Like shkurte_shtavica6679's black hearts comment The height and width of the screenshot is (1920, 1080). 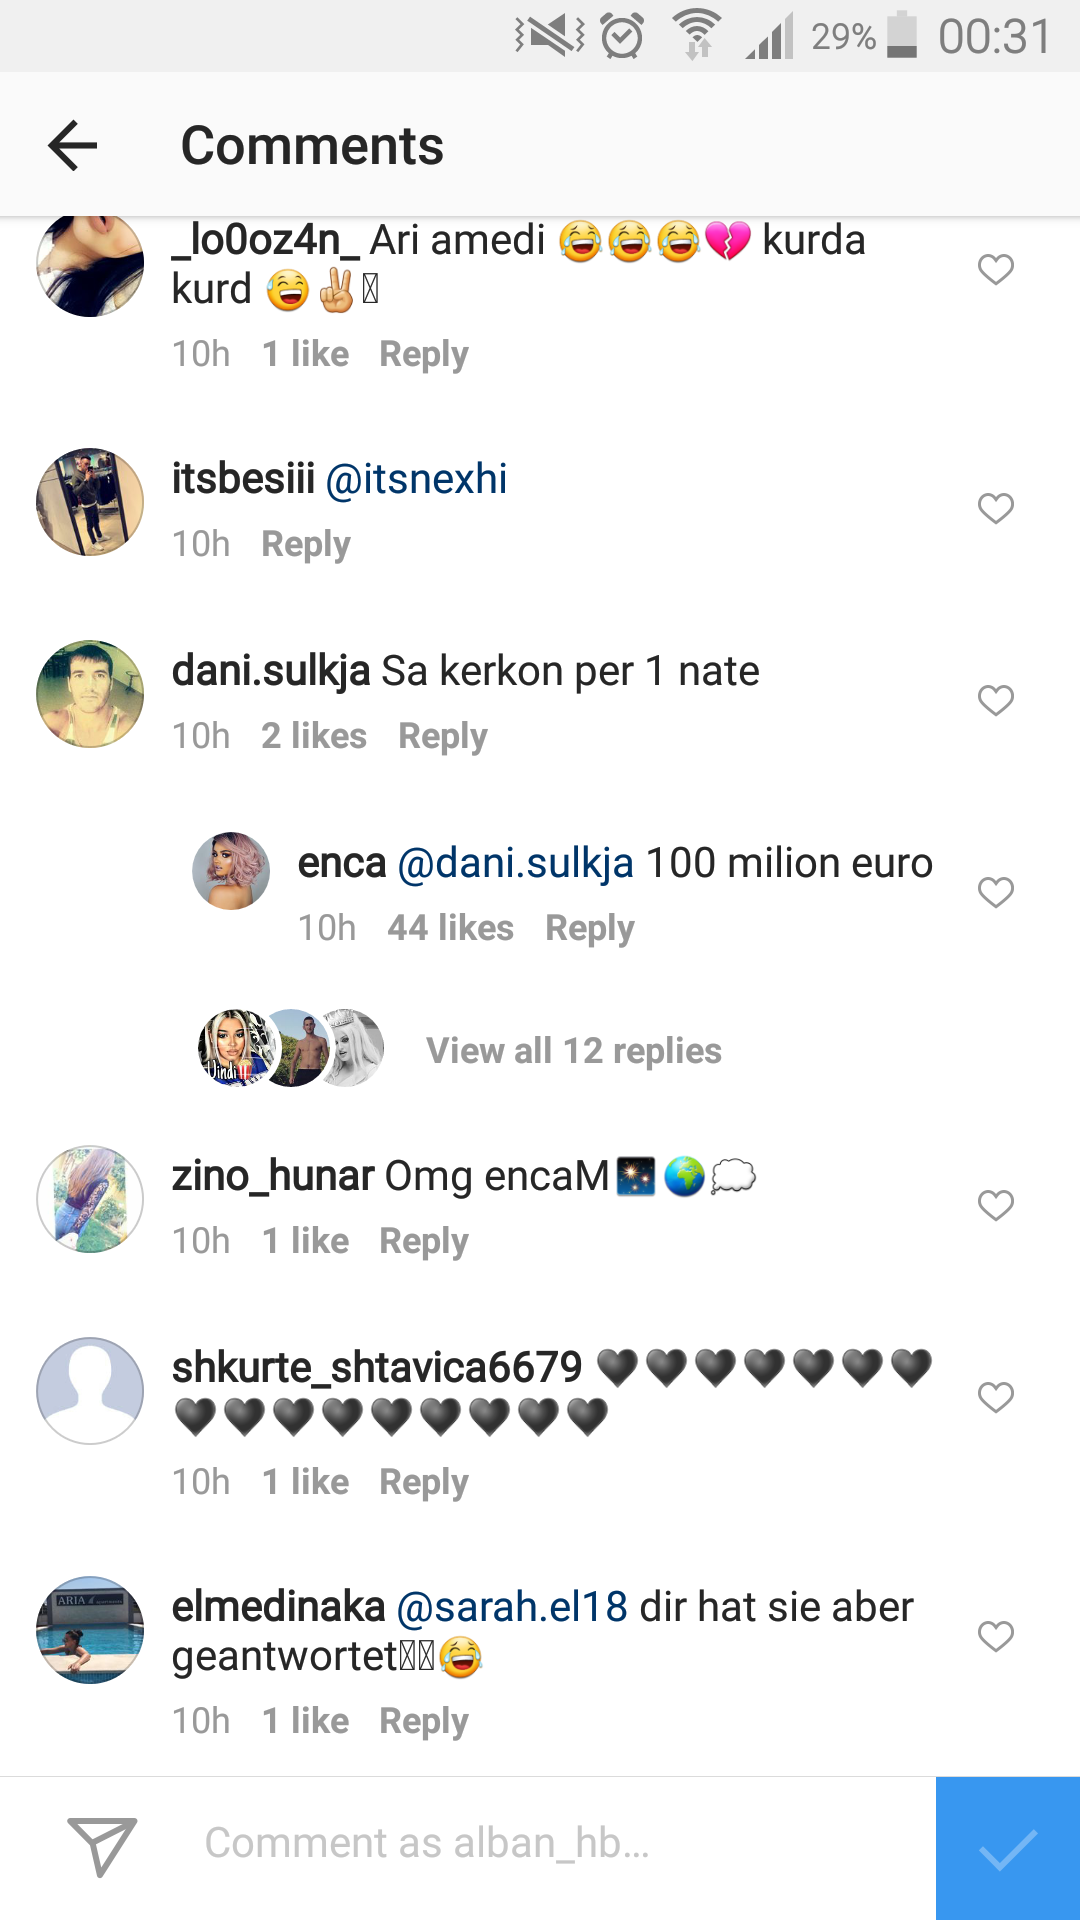click(995, 1397)
